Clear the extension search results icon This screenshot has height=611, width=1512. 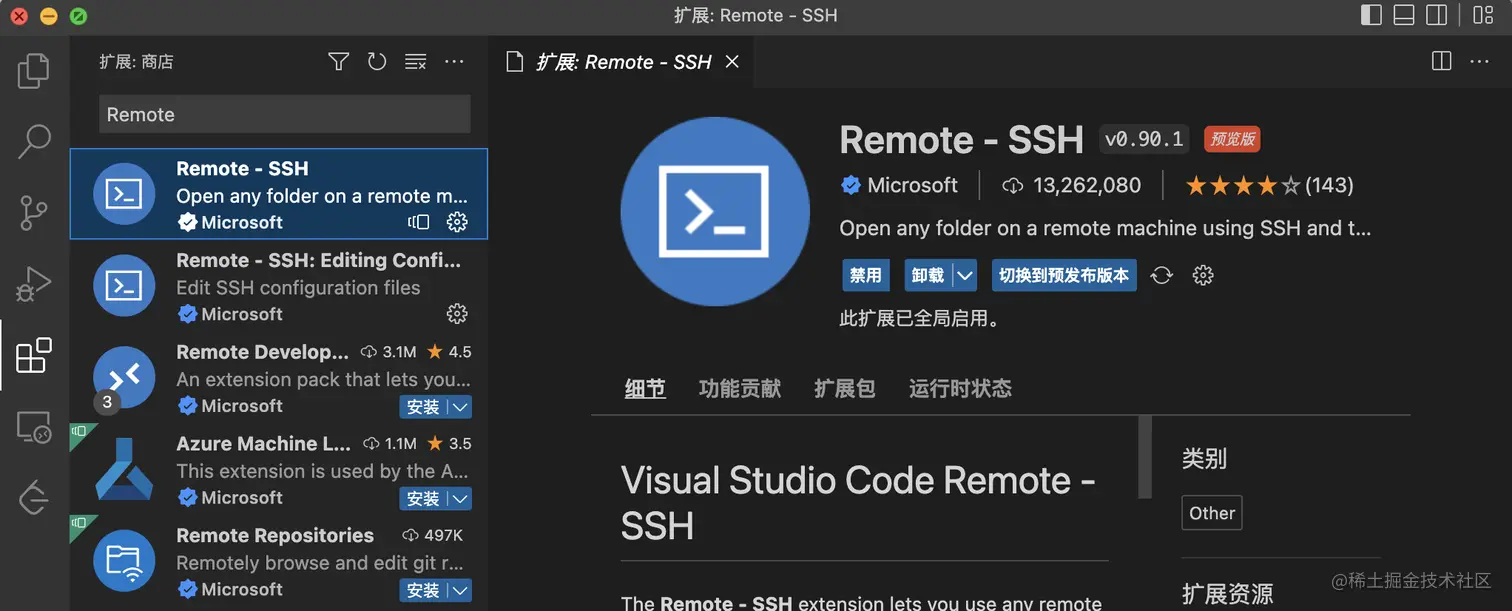point(415,61)
